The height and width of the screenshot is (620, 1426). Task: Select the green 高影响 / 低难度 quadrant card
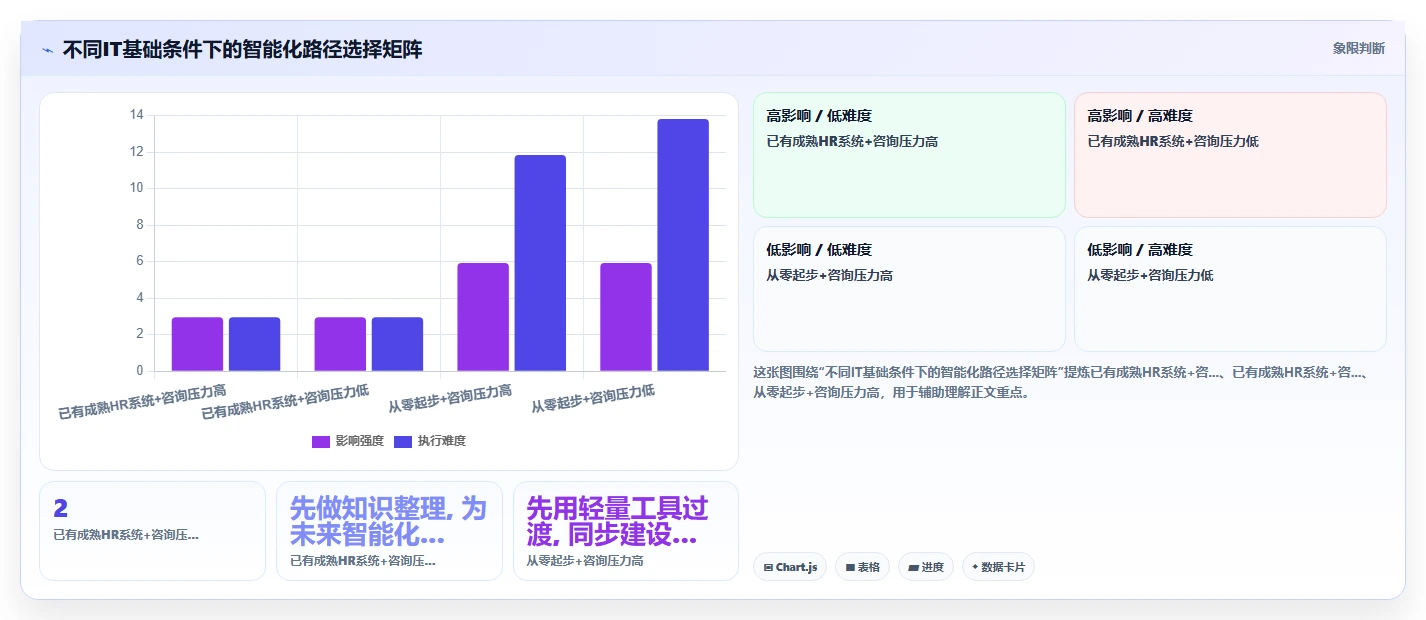(909, 155)
